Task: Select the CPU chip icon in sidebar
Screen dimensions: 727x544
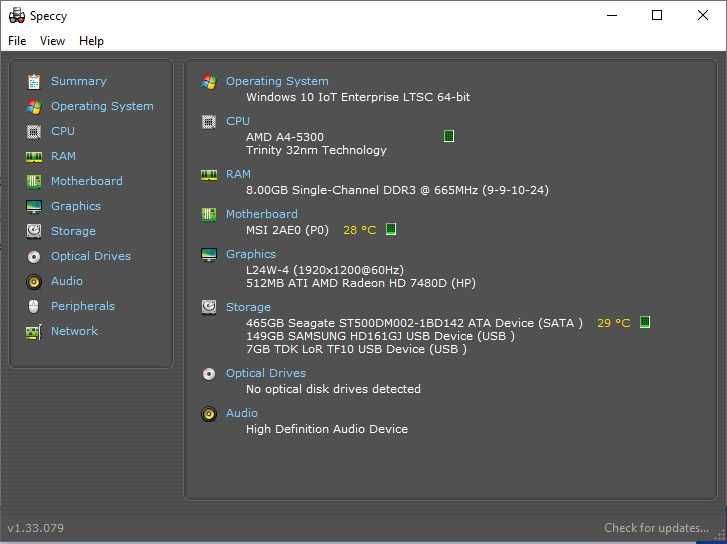Action: (34, 131)
